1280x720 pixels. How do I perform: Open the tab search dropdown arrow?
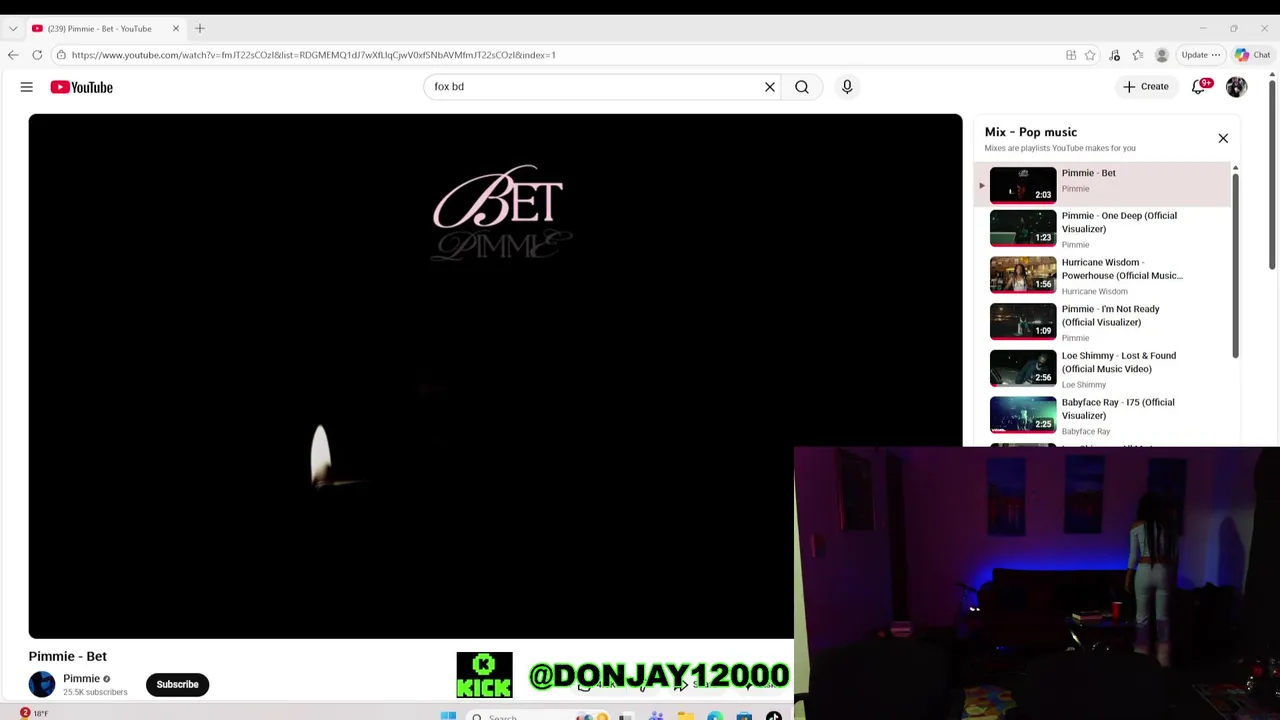pyautogui.click(x=13, y=29)
